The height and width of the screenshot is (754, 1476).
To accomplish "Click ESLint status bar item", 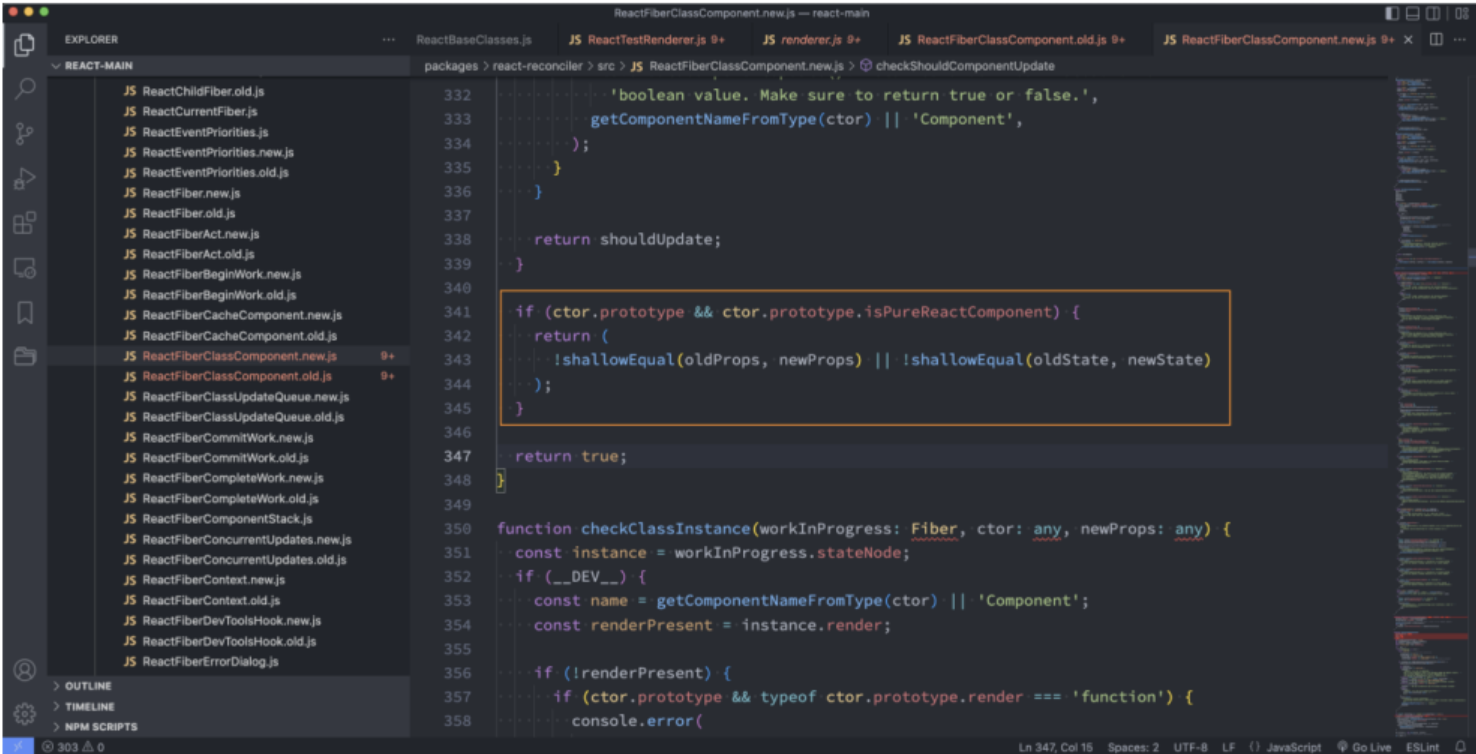I will (x=1422, y=746).
